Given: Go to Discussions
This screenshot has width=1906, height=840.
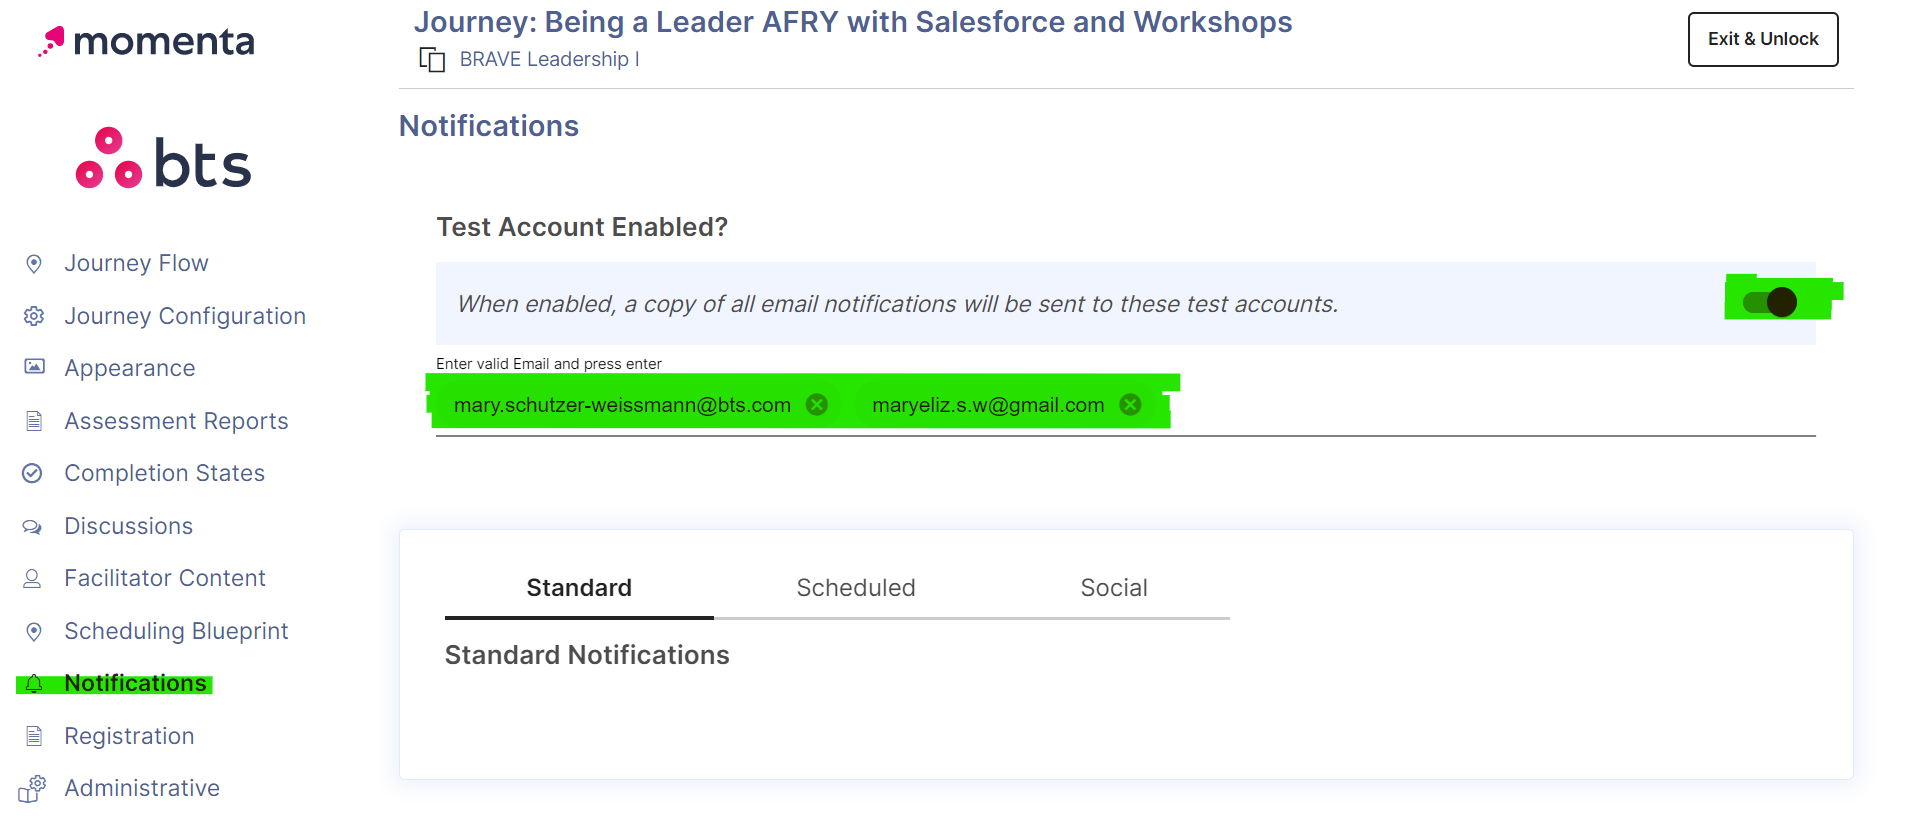Looking at the screenshot, I should tap(128, 526).
